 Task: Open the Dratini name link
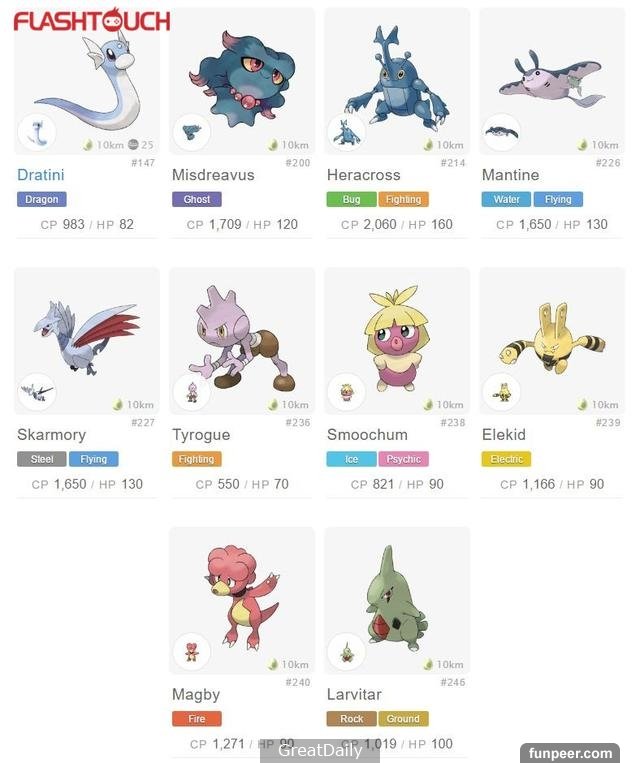[x=41, y=175]
